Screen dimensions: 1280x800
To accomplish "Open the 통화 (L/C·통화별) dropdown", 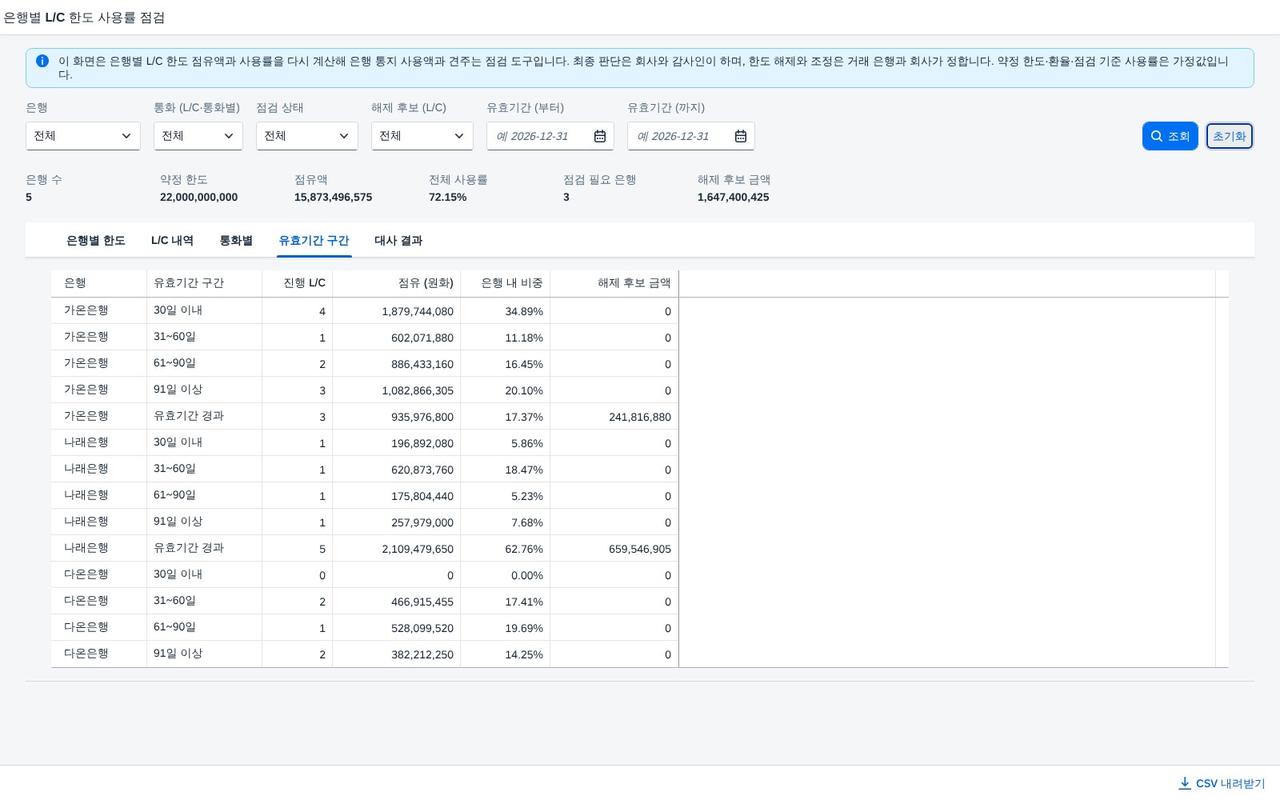I will click(x=198, y=136).
